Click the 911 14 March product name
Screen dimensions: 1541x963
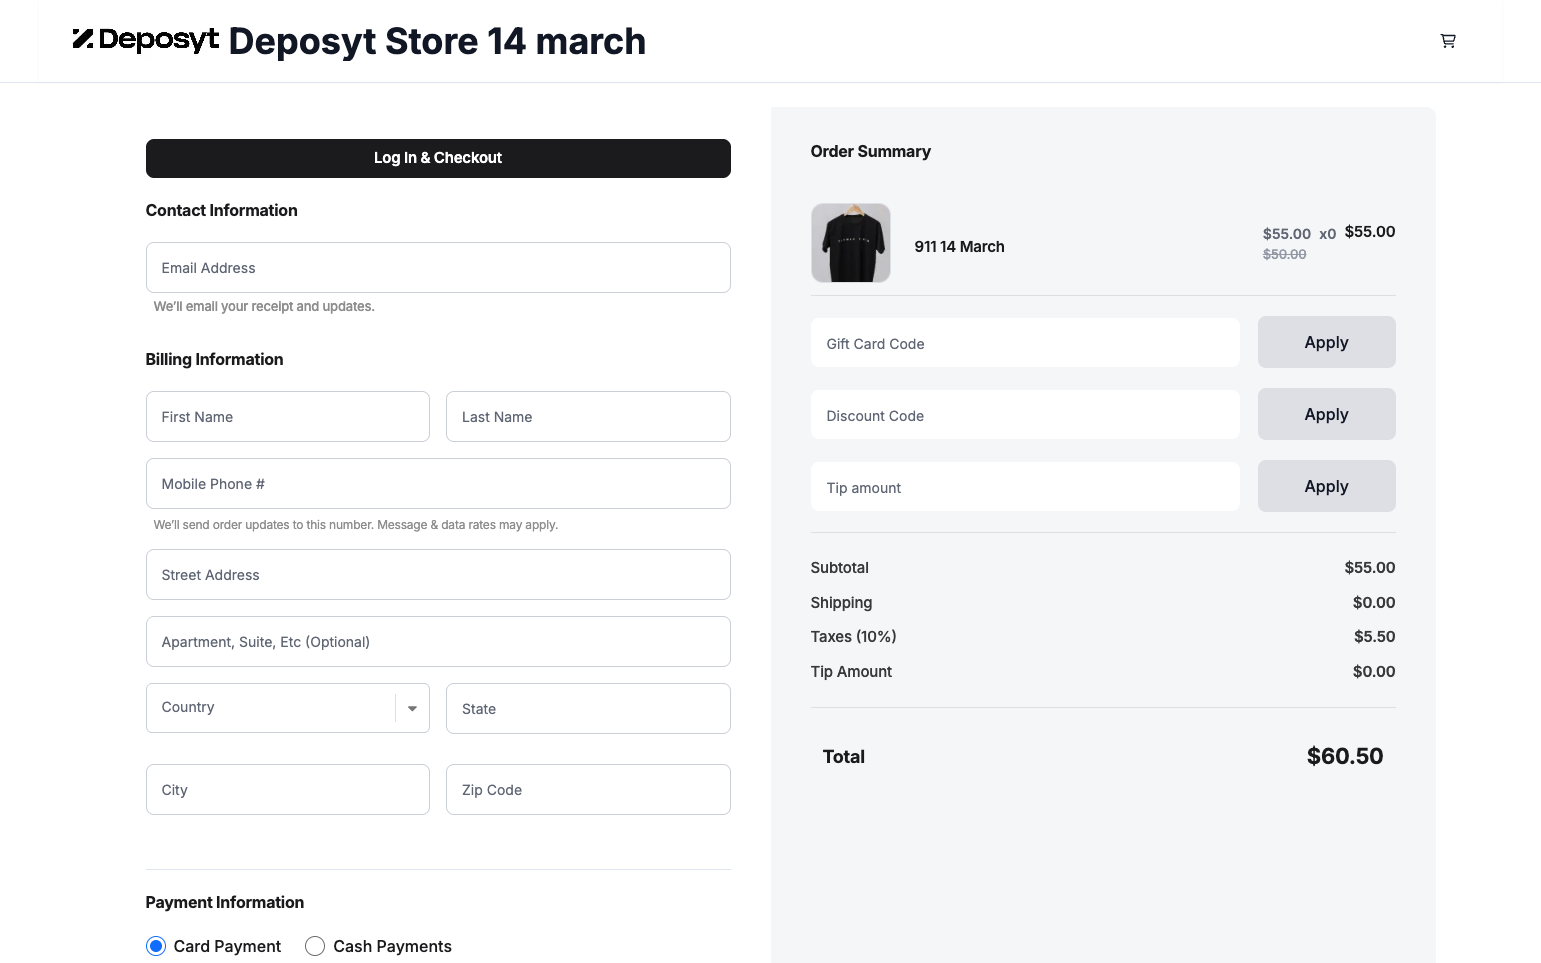coord(959,246)
